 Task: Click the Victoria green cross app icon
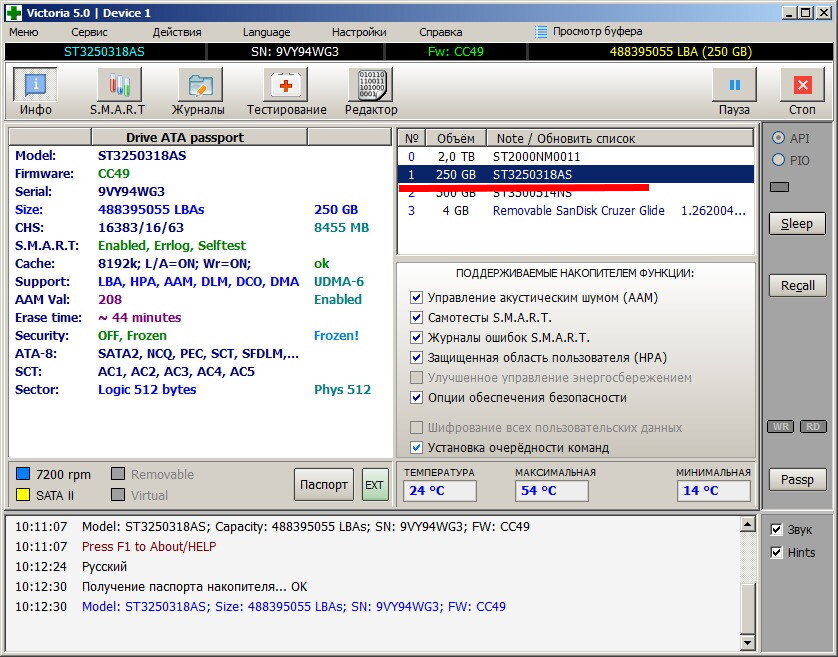[x=13, y=12]
